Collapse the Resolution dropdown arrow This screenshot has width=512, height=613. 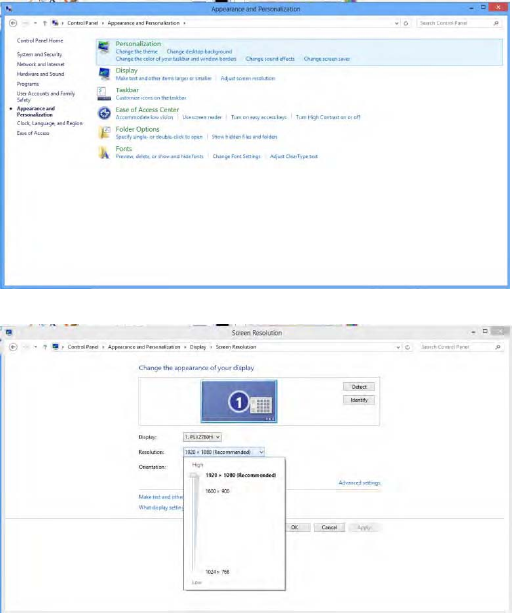click(x=261, y=452)
